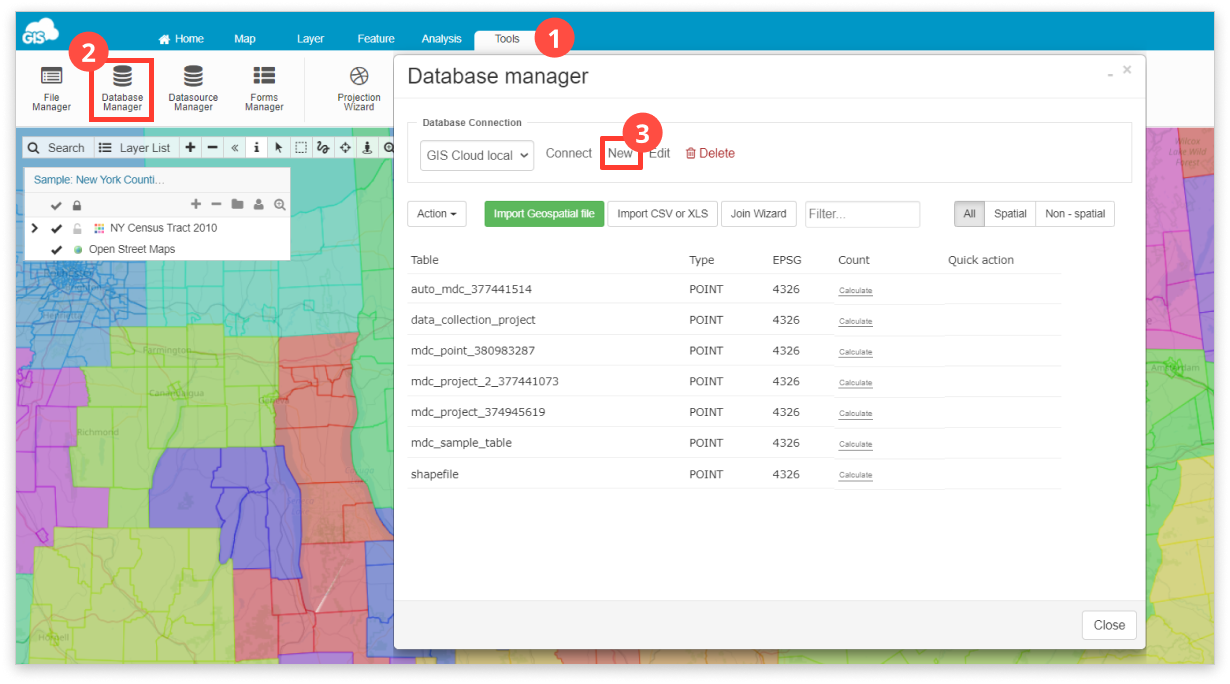The height and width of the screenshot is (684, 1230).
Task: Open the Action dropdown
Action: click(x=436, y=213)
